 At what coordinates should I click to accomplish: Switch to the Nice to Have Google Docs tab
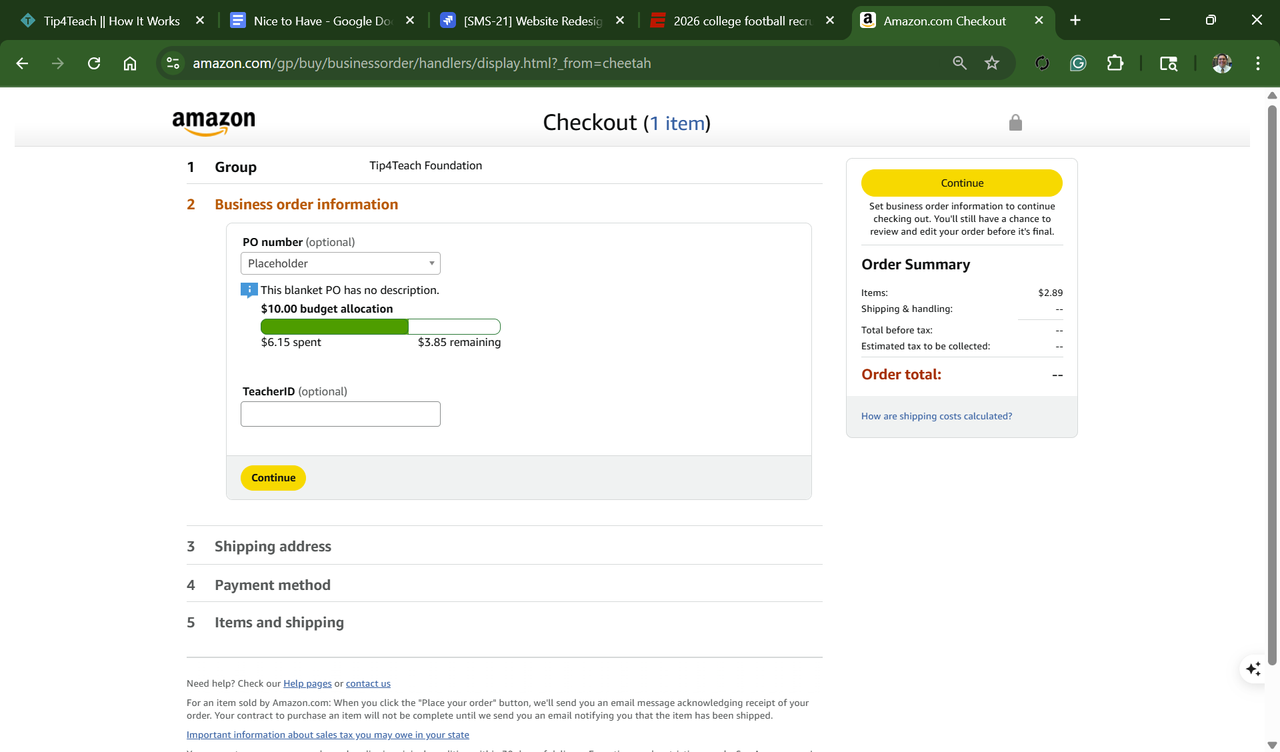point(320,20)
